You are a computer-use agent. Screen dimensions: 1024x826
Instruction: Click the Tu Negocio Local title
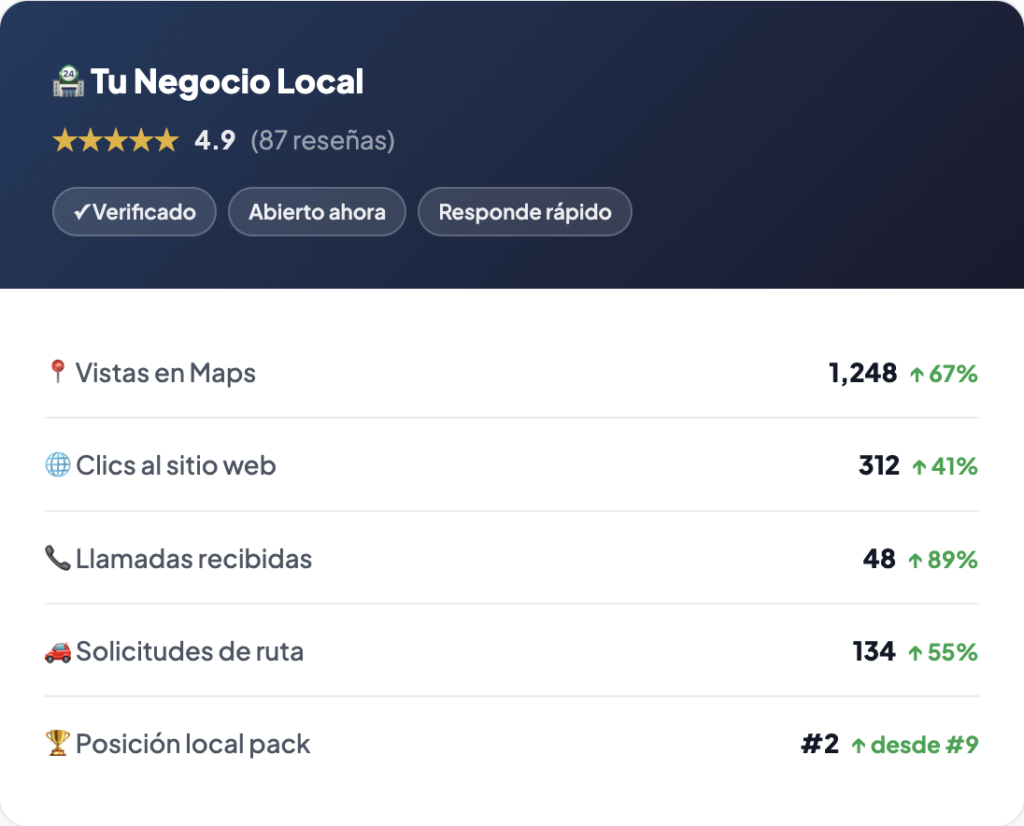pos(227,82)
